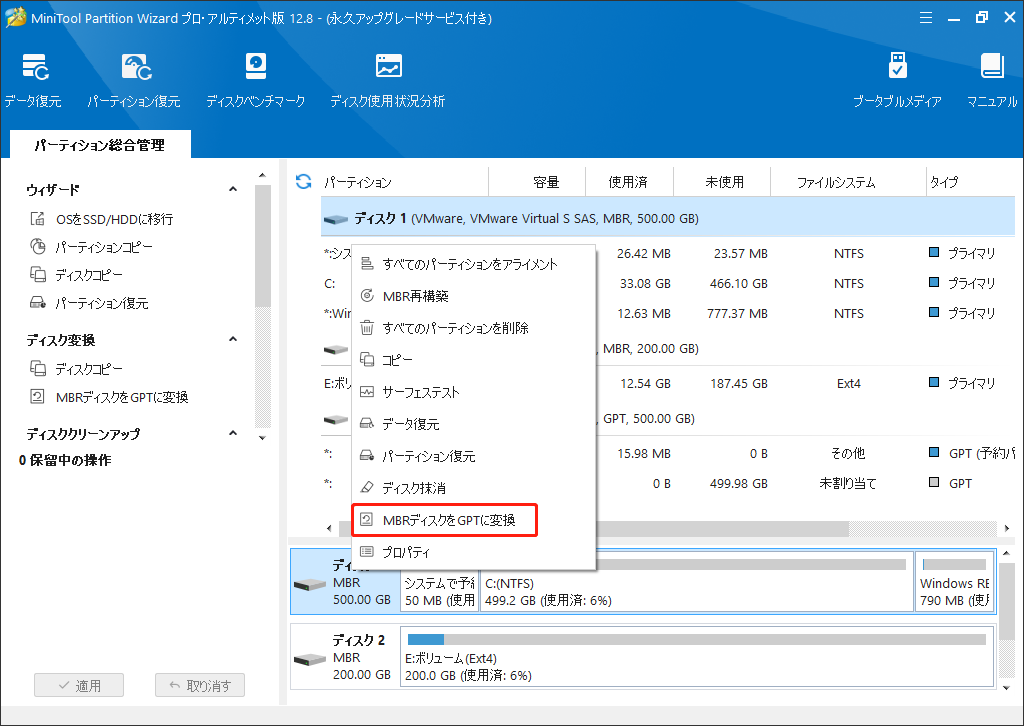Collapse the ディスククリーンアップ section

[233, 434]
